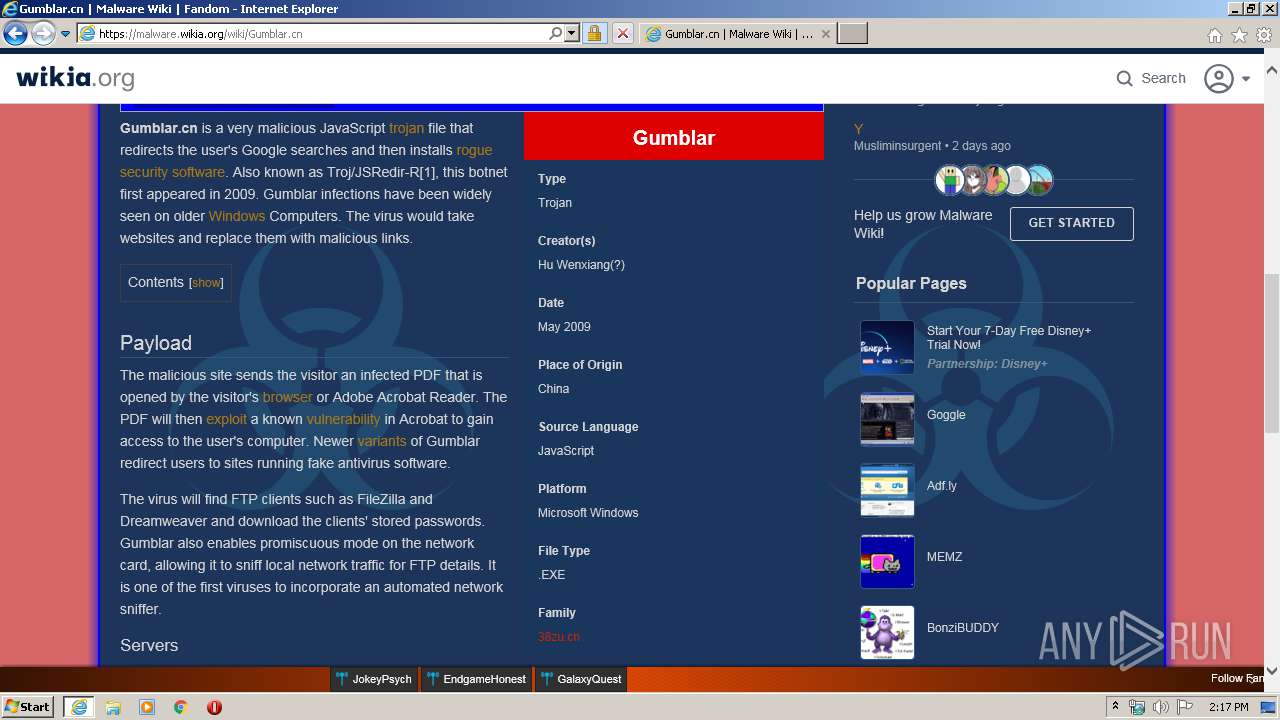1280x720 pixels.
Task: Open the media player taskbar icon
Action: (147, 707)
